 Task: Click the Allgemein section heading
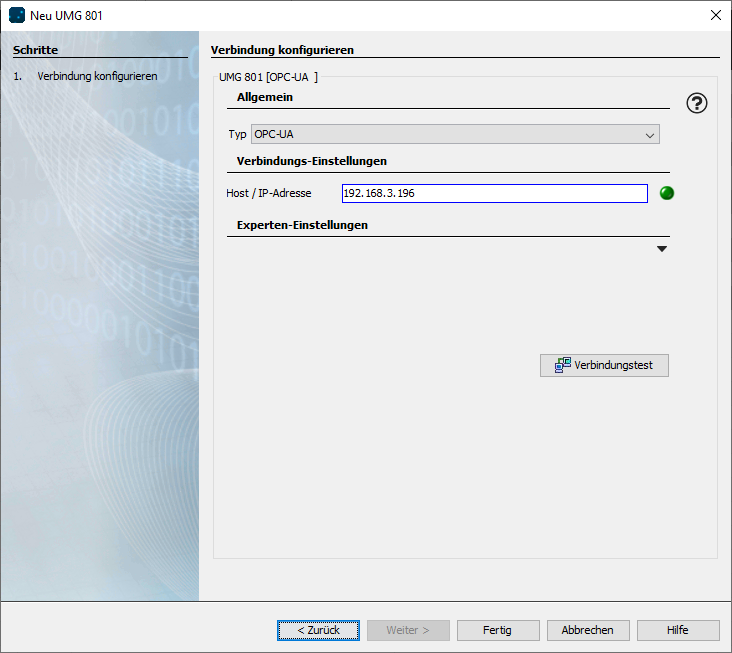(x=265, y=97)
